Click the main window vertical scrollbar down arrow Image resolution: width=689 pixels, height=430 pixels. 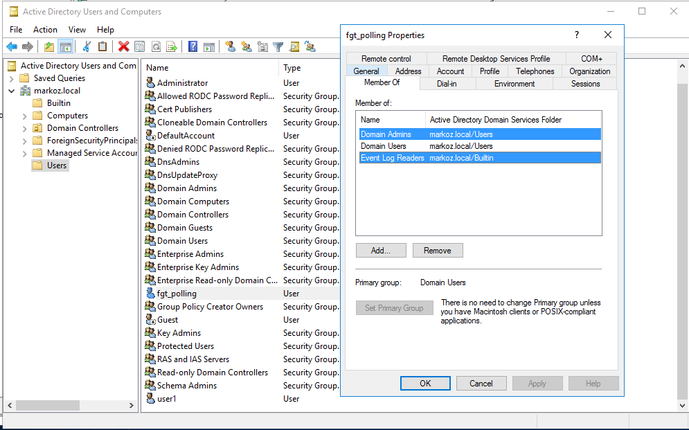[682, 405]
